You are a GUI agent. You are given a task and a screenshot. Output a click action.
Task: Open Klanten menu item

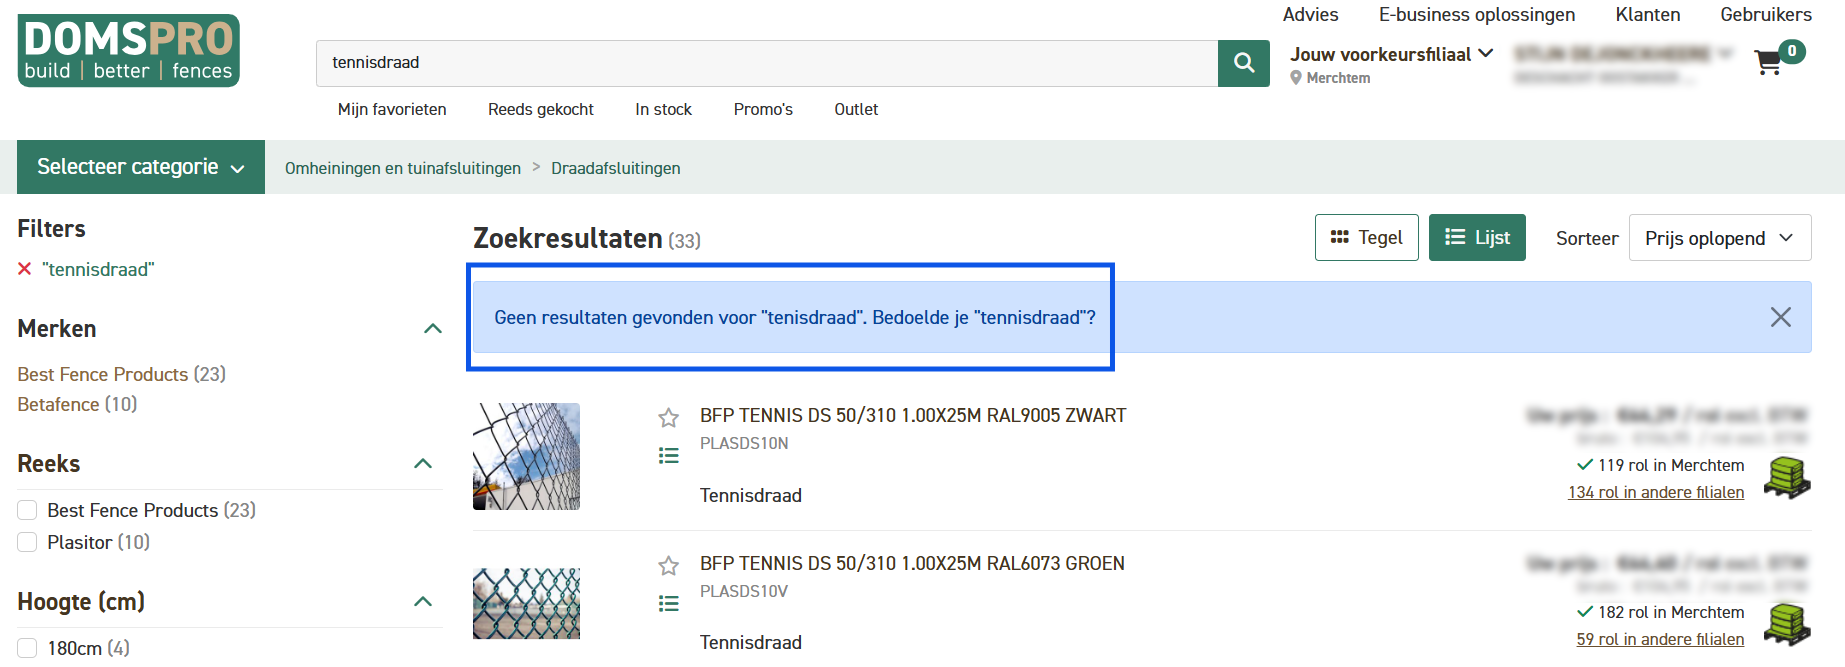[x=1648, y=15]
